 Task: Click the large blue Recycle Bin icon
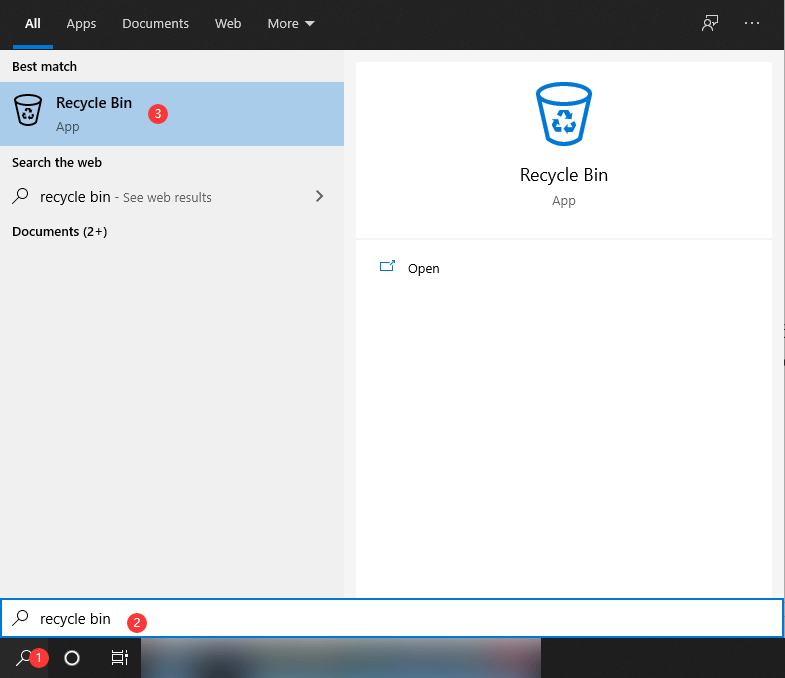click(564, 114)
